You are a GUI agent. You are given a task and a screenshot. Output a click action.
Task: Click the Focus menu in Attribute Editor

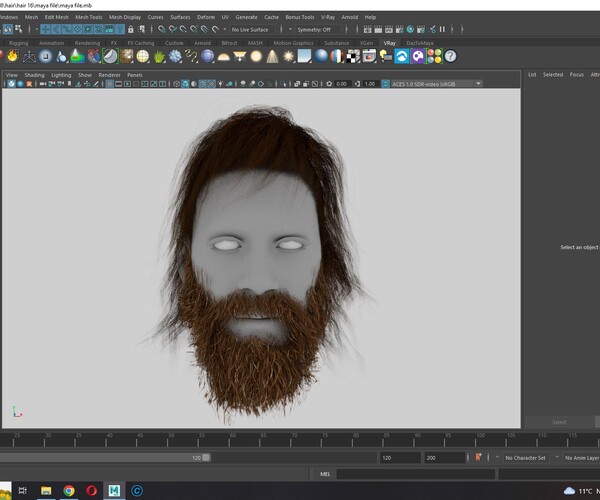pyautogui.click(x=577, y=75)
